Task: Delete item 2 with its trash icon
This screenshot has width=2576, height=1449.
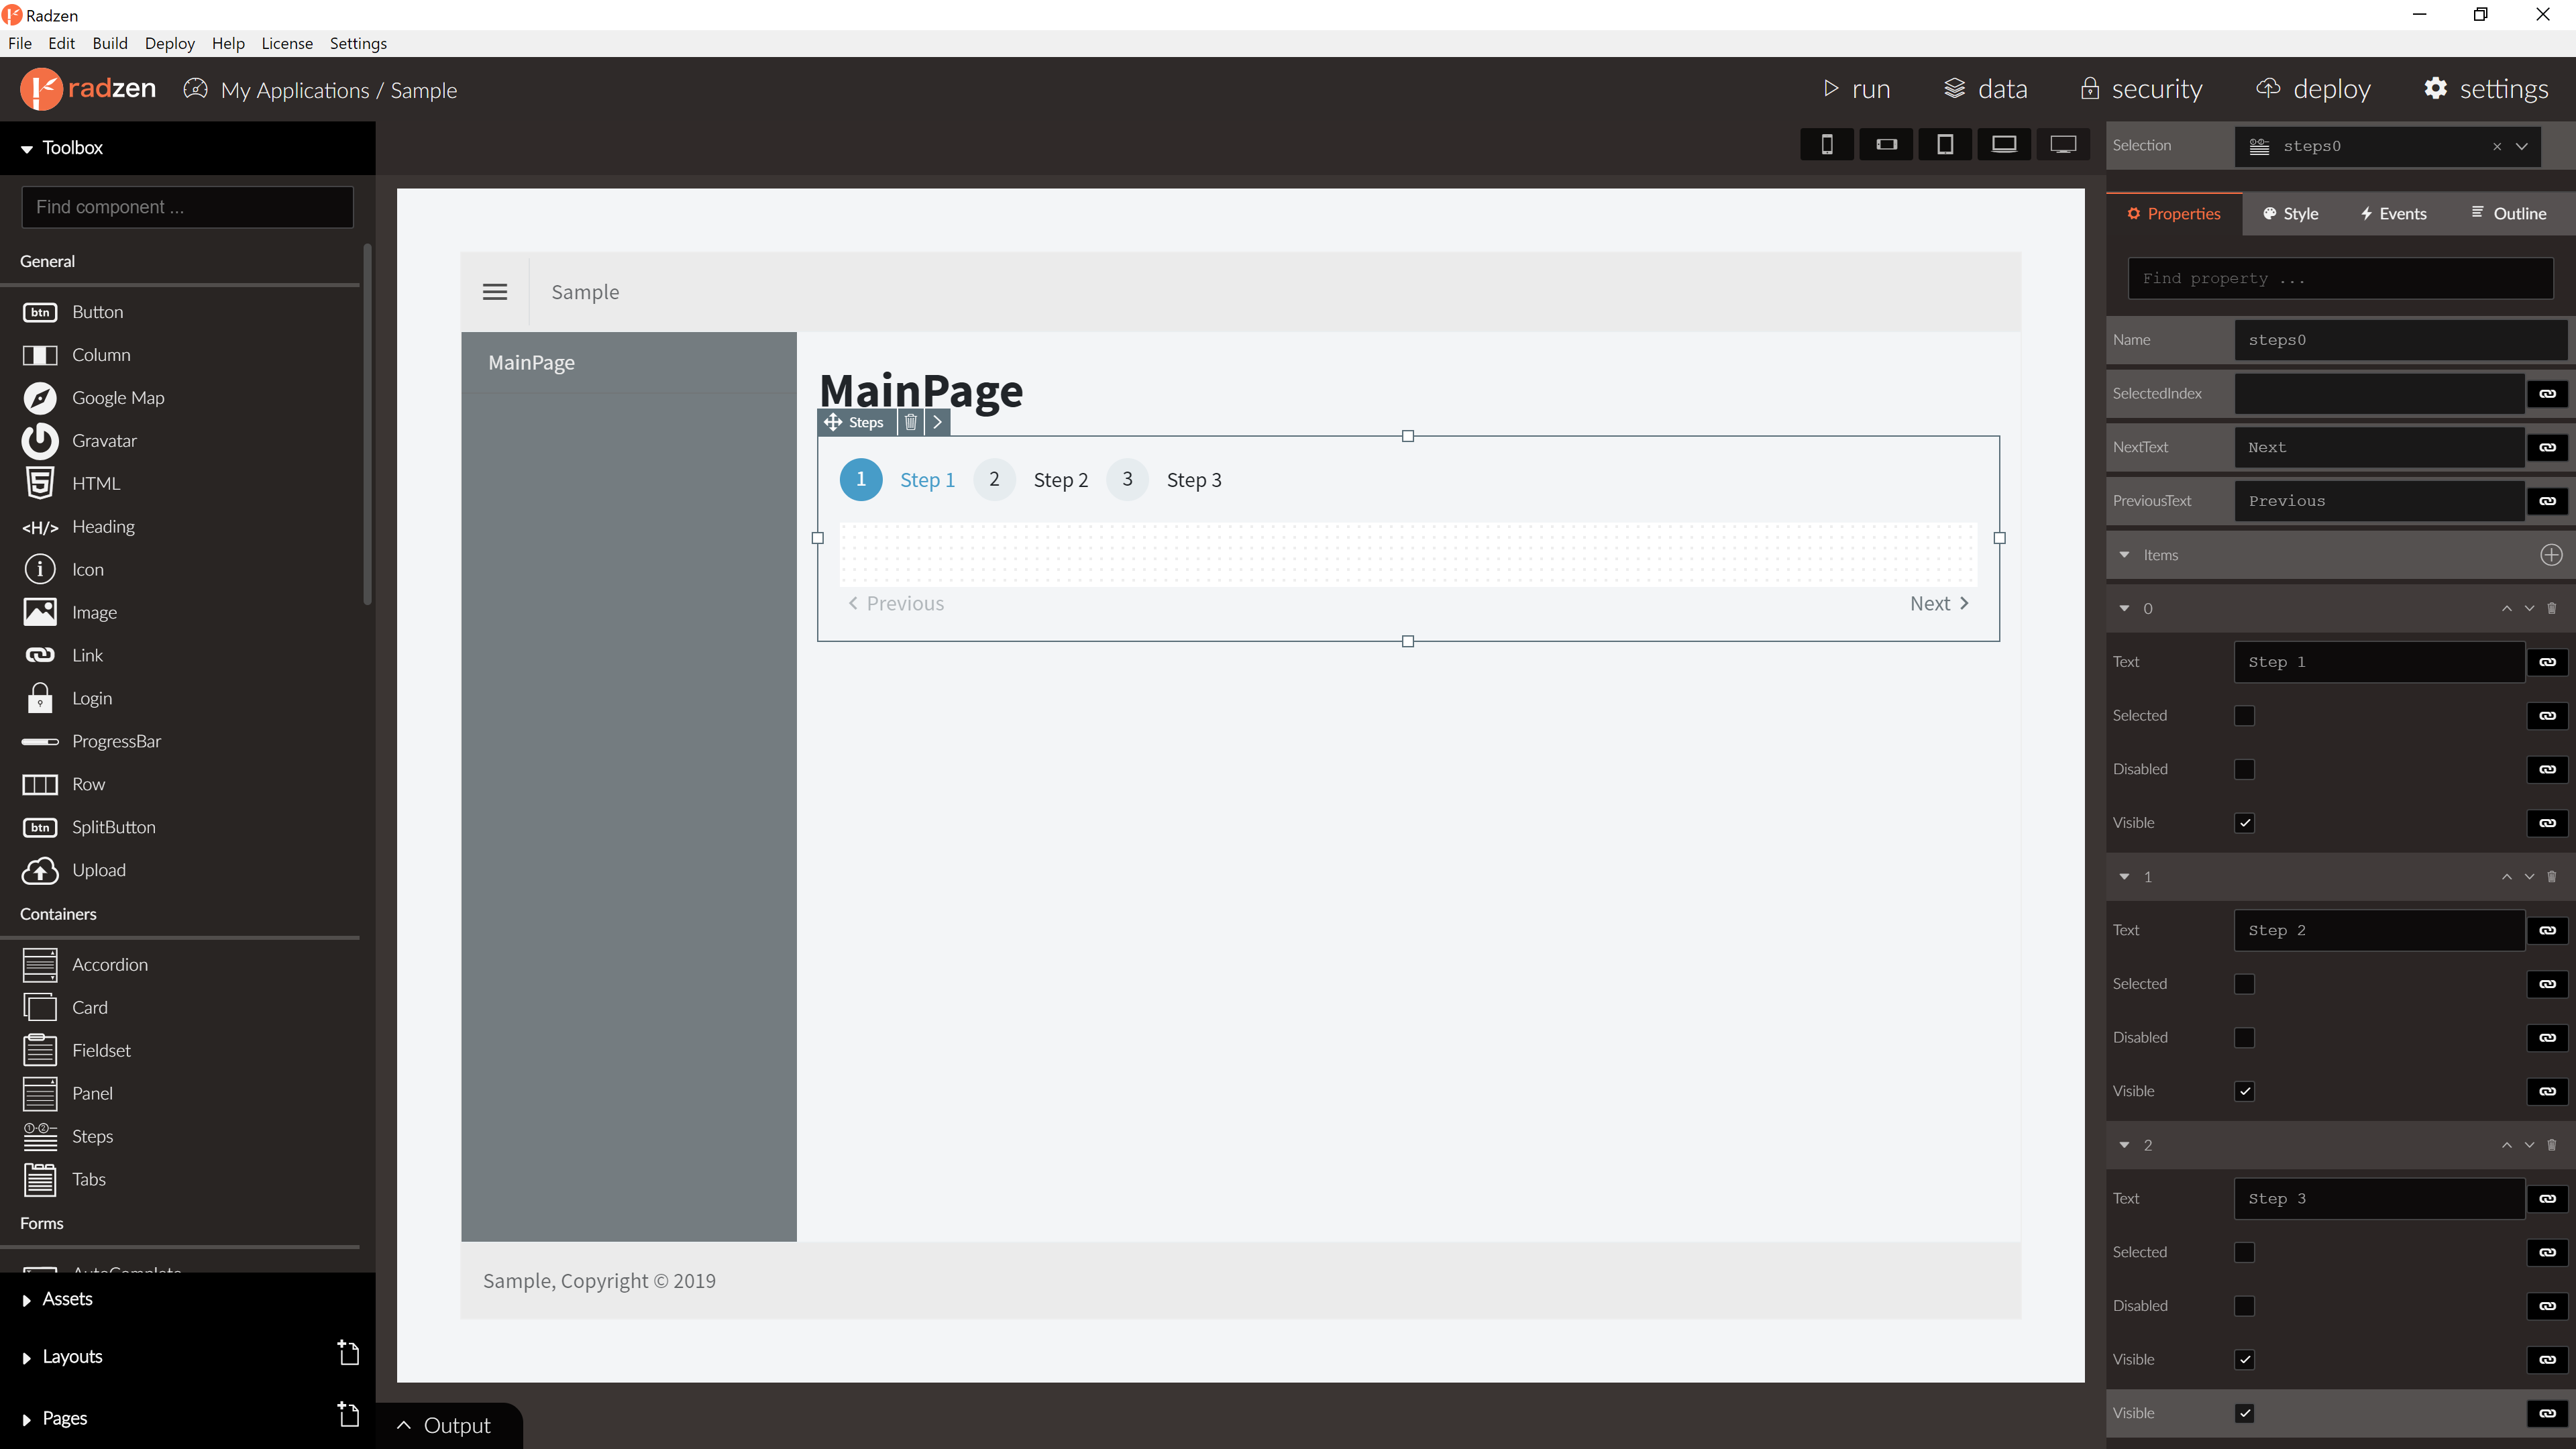Action: tap(2552, 1145)
